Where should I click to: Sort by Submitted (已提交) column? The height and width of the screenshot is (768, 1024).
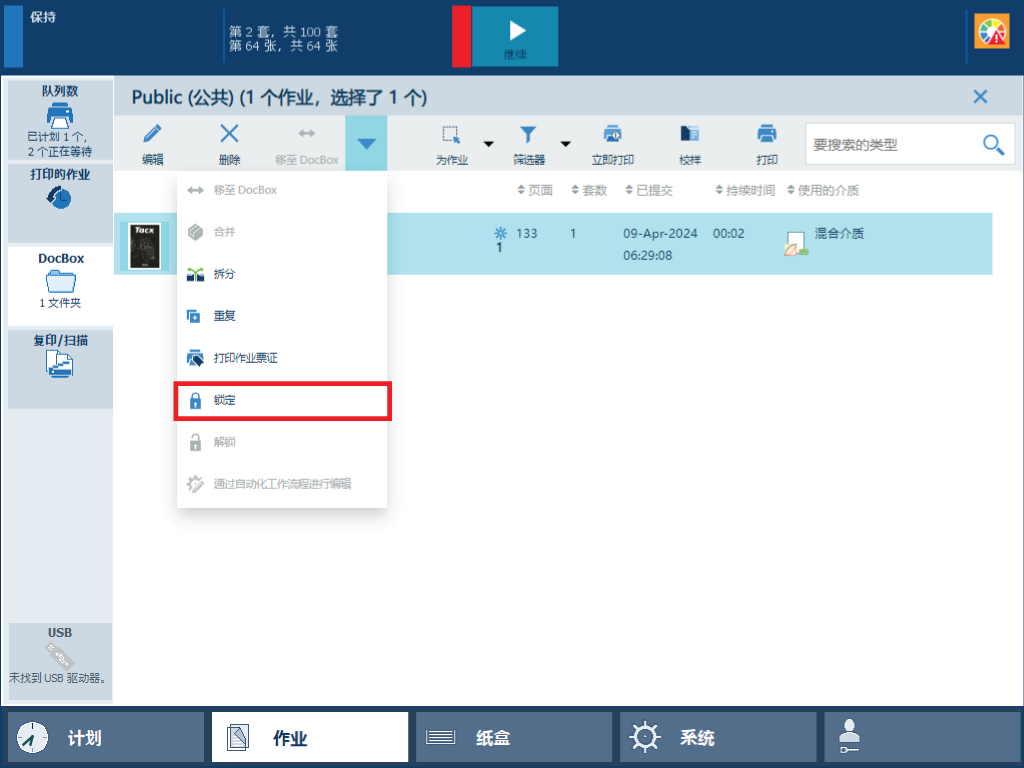point(648,190)
